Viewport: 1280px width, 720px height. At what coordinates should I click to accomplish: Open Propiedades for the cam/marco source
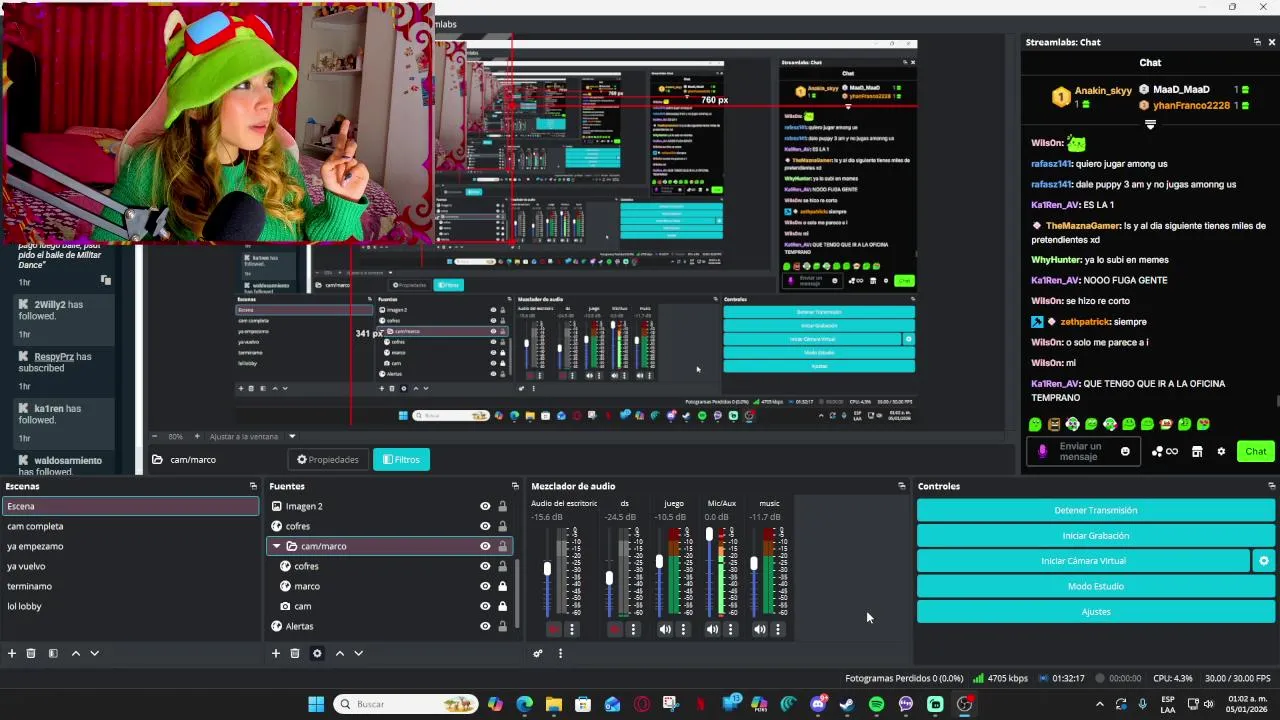coord(328,460)
